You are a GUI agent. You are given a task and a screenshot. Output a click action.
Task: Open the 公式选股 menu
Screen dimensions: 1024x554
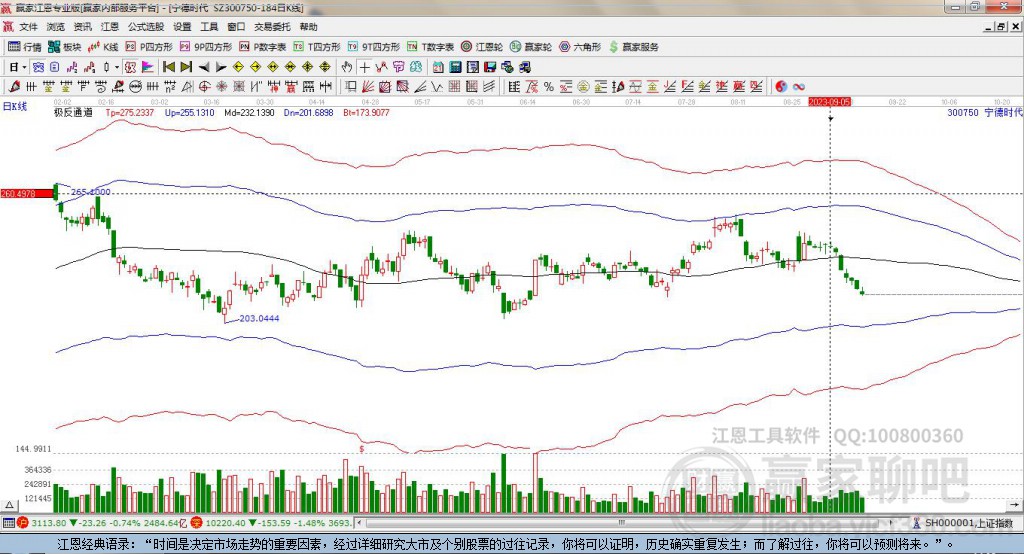pos(145,27)
